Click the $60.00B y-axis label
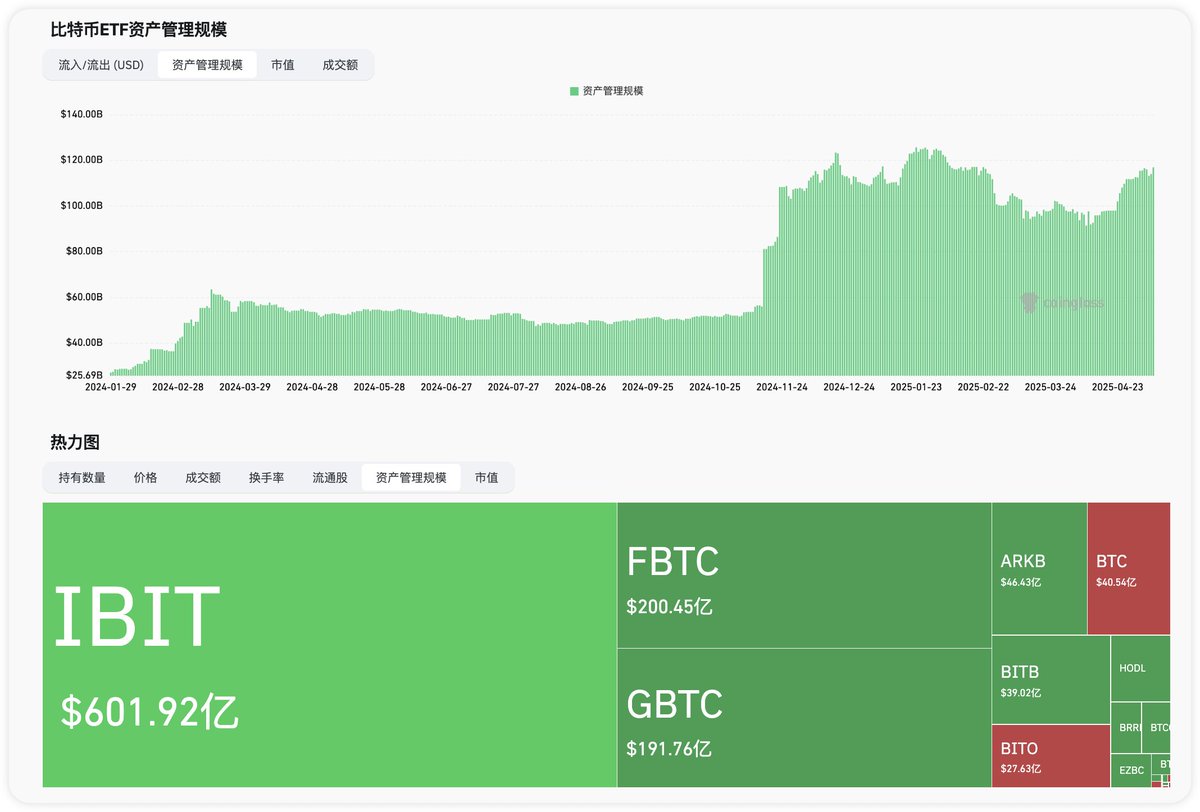Screen dimensions: 1200x812 (x=84, y=297)
